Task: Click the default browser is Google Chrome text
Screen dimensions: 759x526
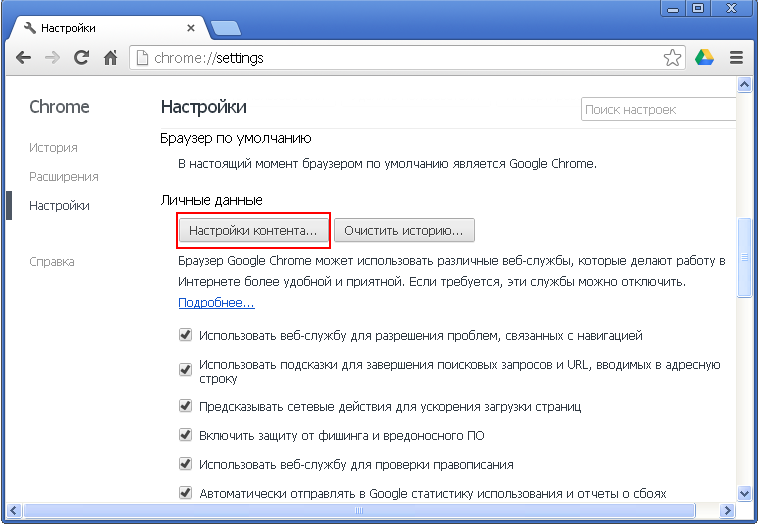Action: pyautogui.click(x=387, y=164)
